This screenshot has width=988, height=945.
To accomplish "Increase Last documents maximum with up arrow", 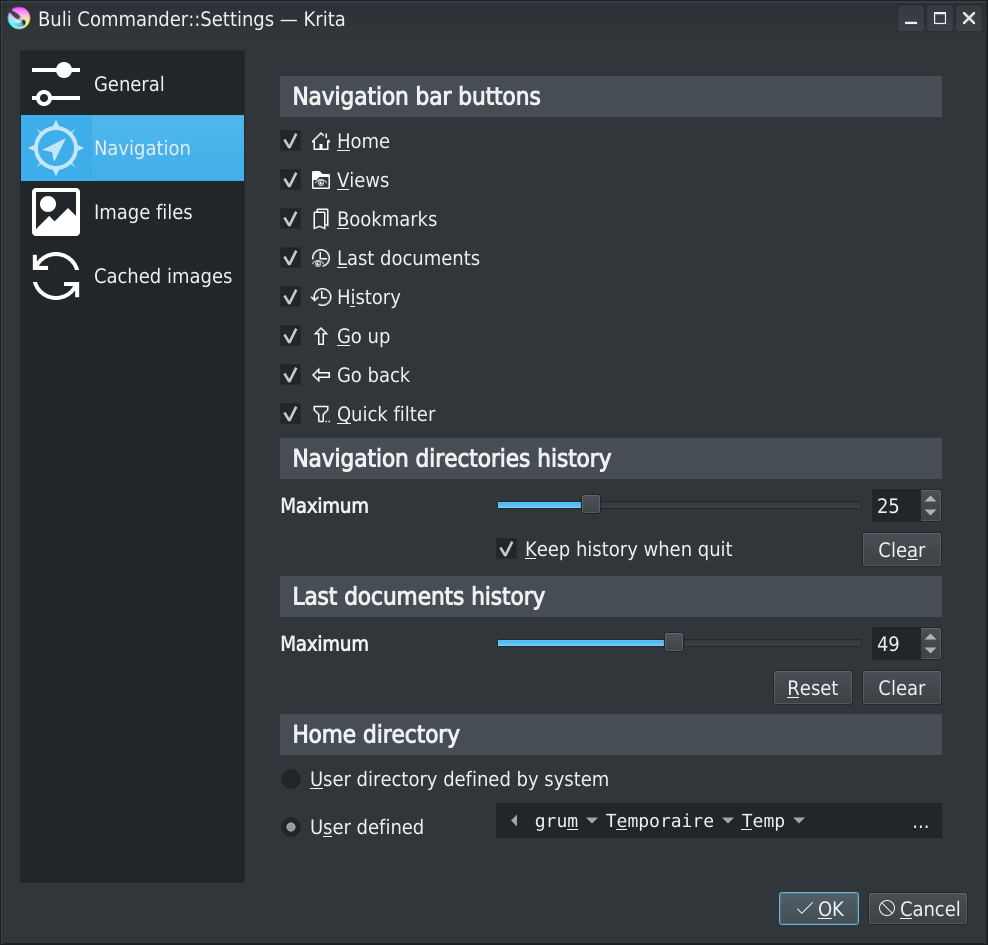I will point(931,636).
